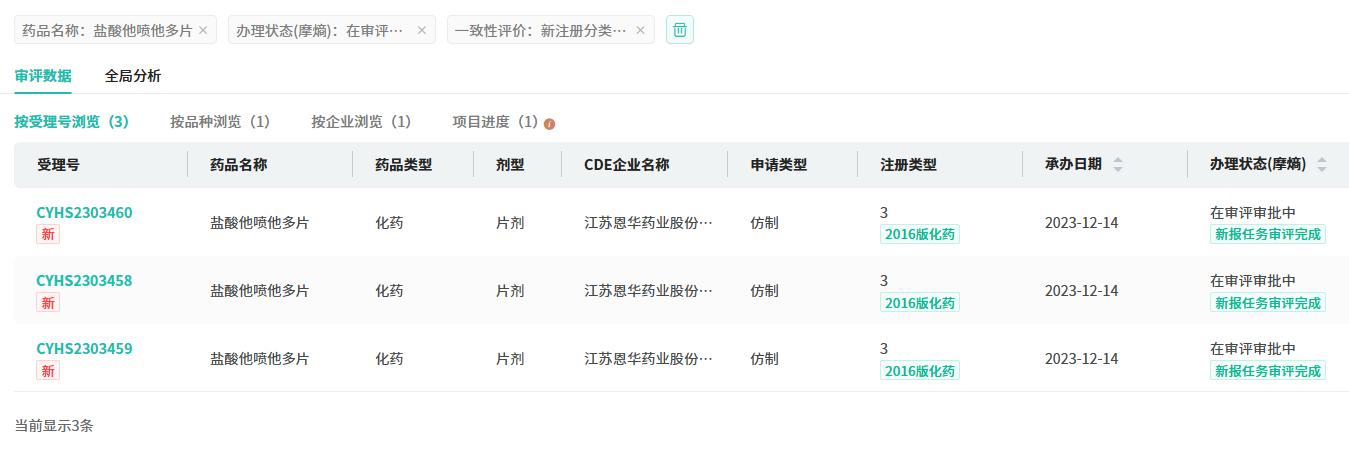Open acceptance number CYHS2303458
The width and height of the screenshot is (1349, 450).
[84, 280]
